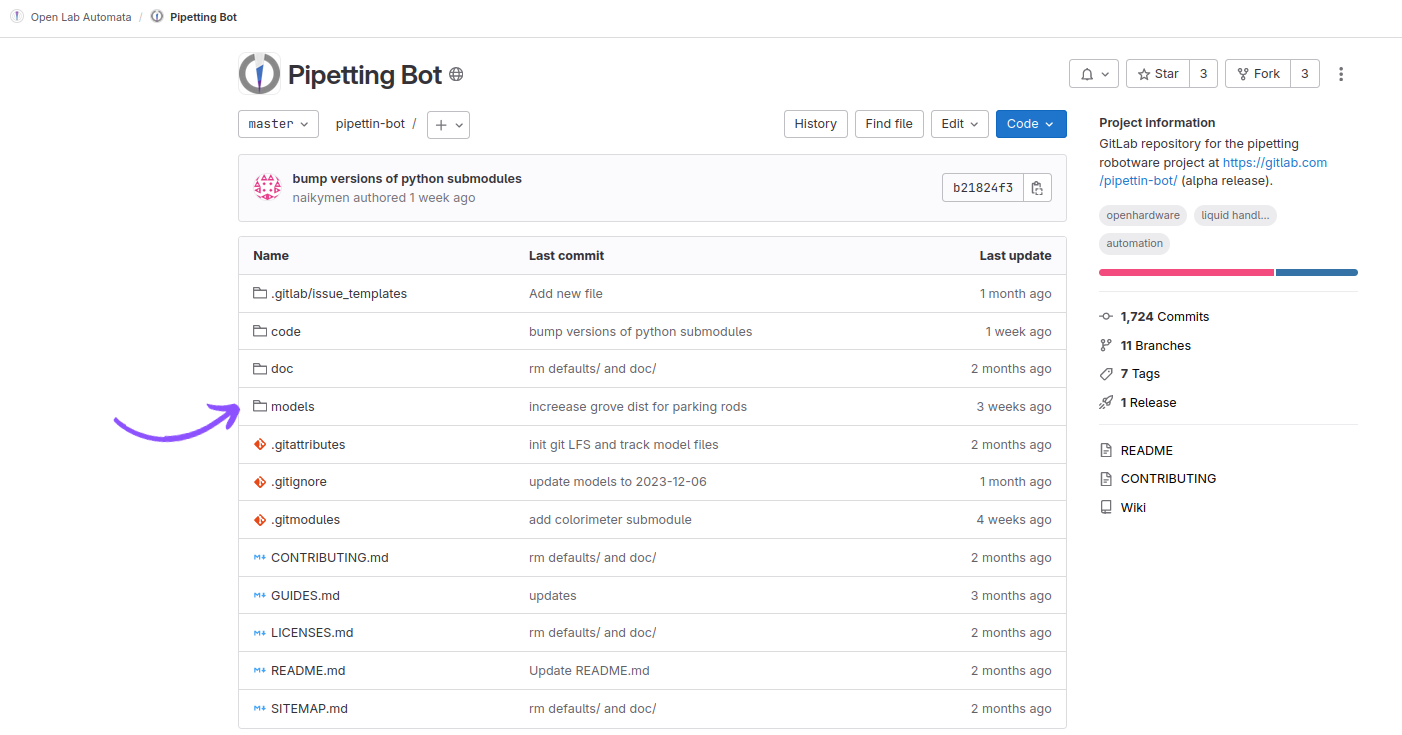The height and width of the screenshot is (735, 1402).
Task: Open the Code clone dropdown
Action: (1031, 124)
